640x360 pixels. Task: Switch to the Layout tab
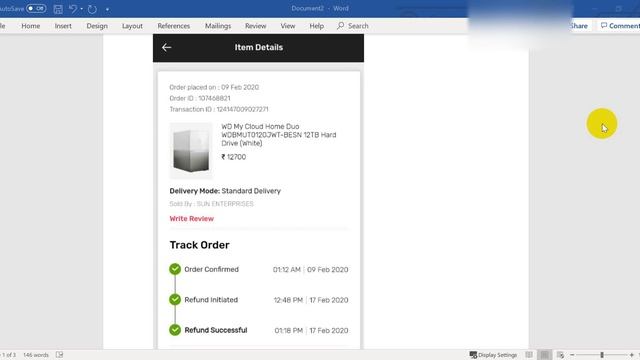(x=132, y=26)
